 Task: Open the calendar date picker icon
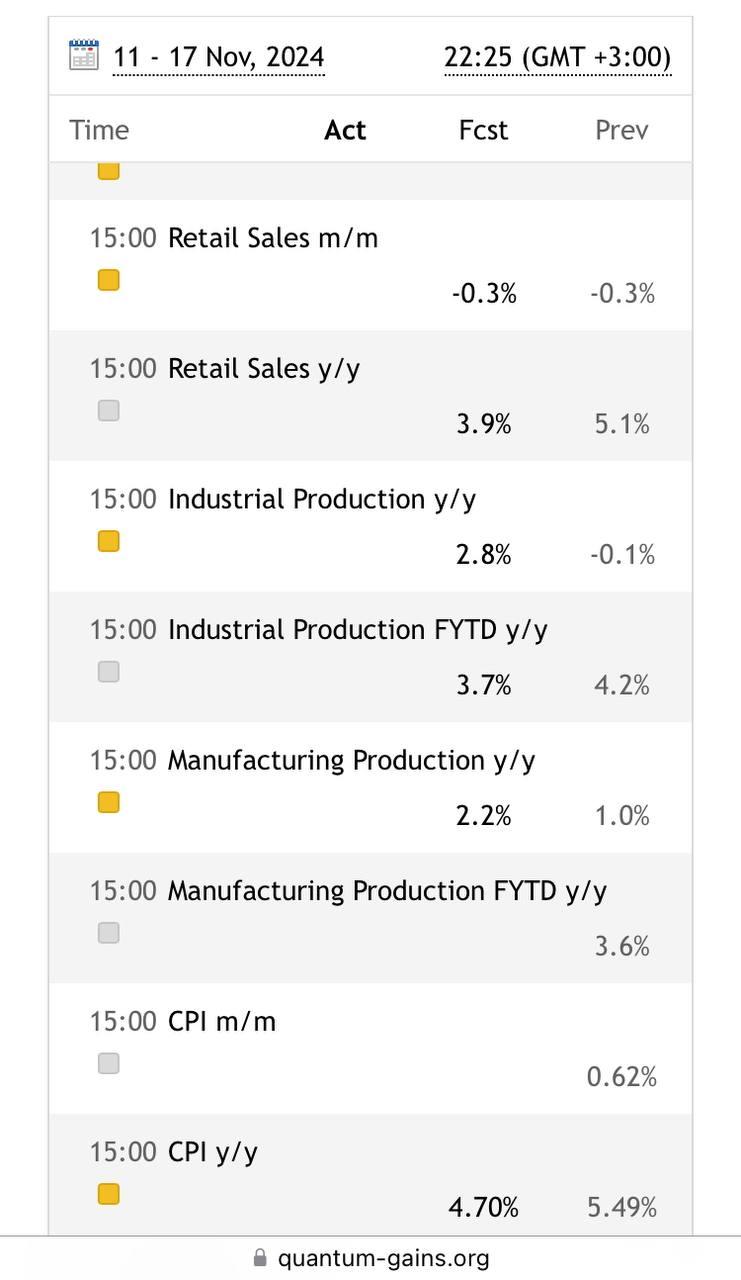[x=84, y=55]
